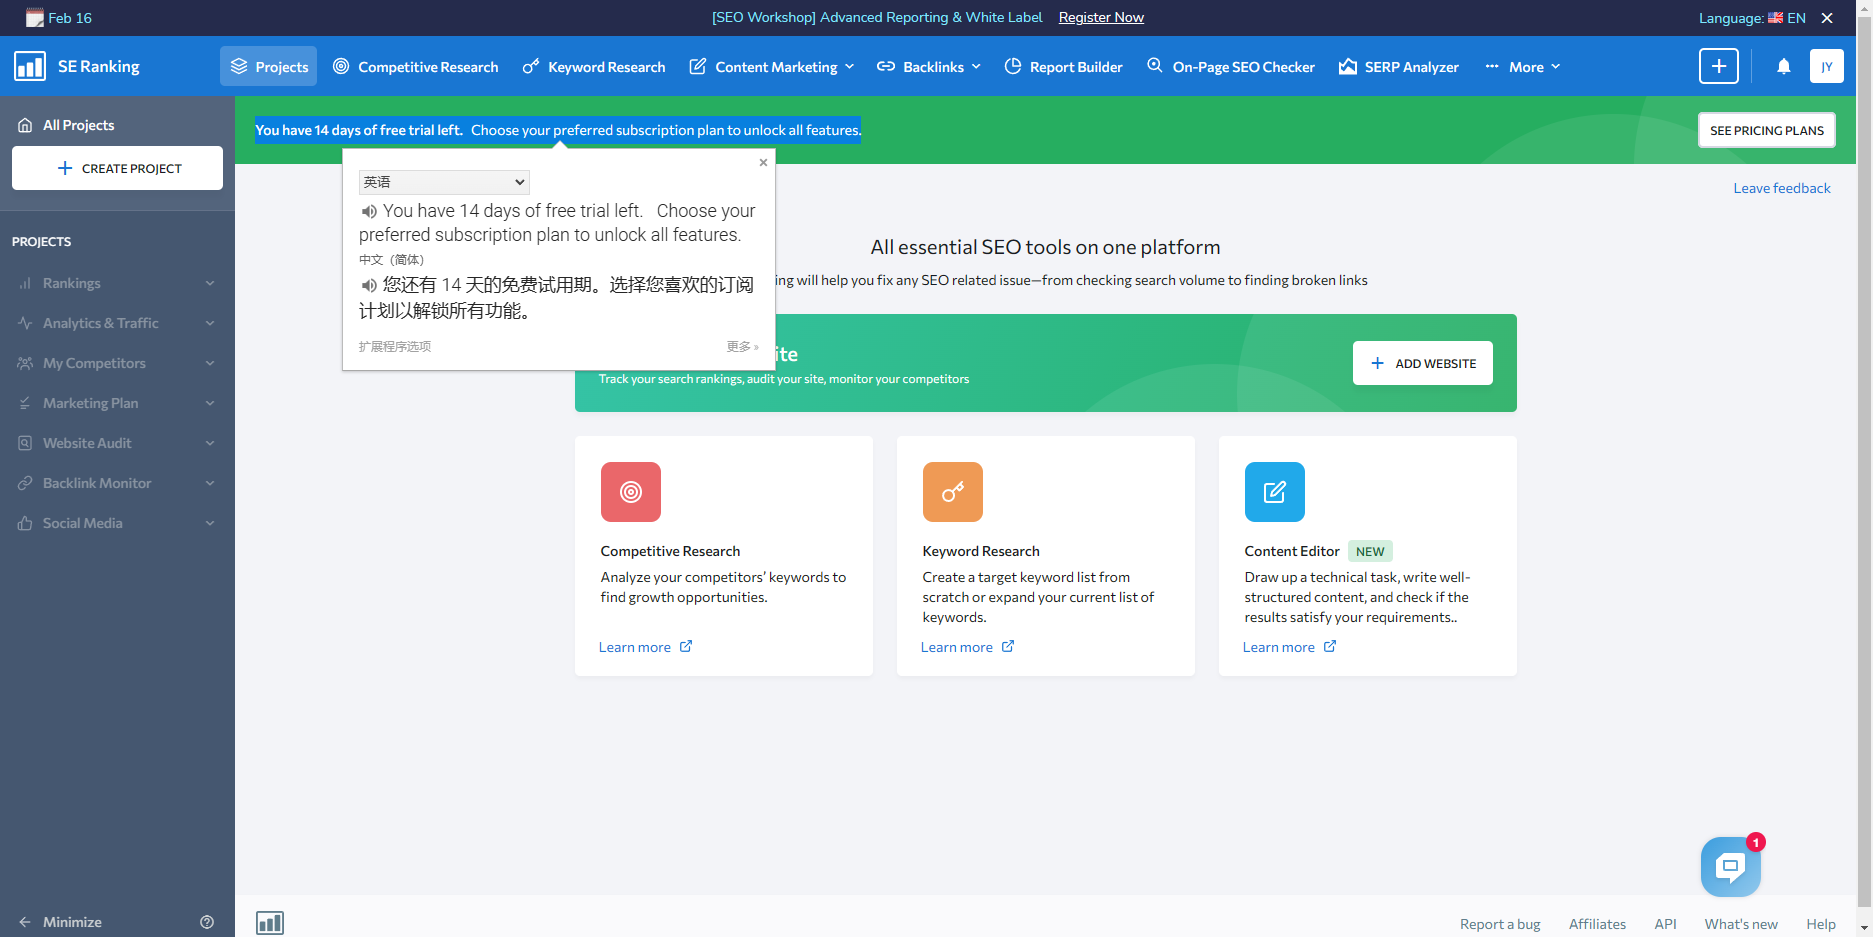Click the Register Now link
This screenshot has height=937, width=1873.
(x=1101, y=18)
